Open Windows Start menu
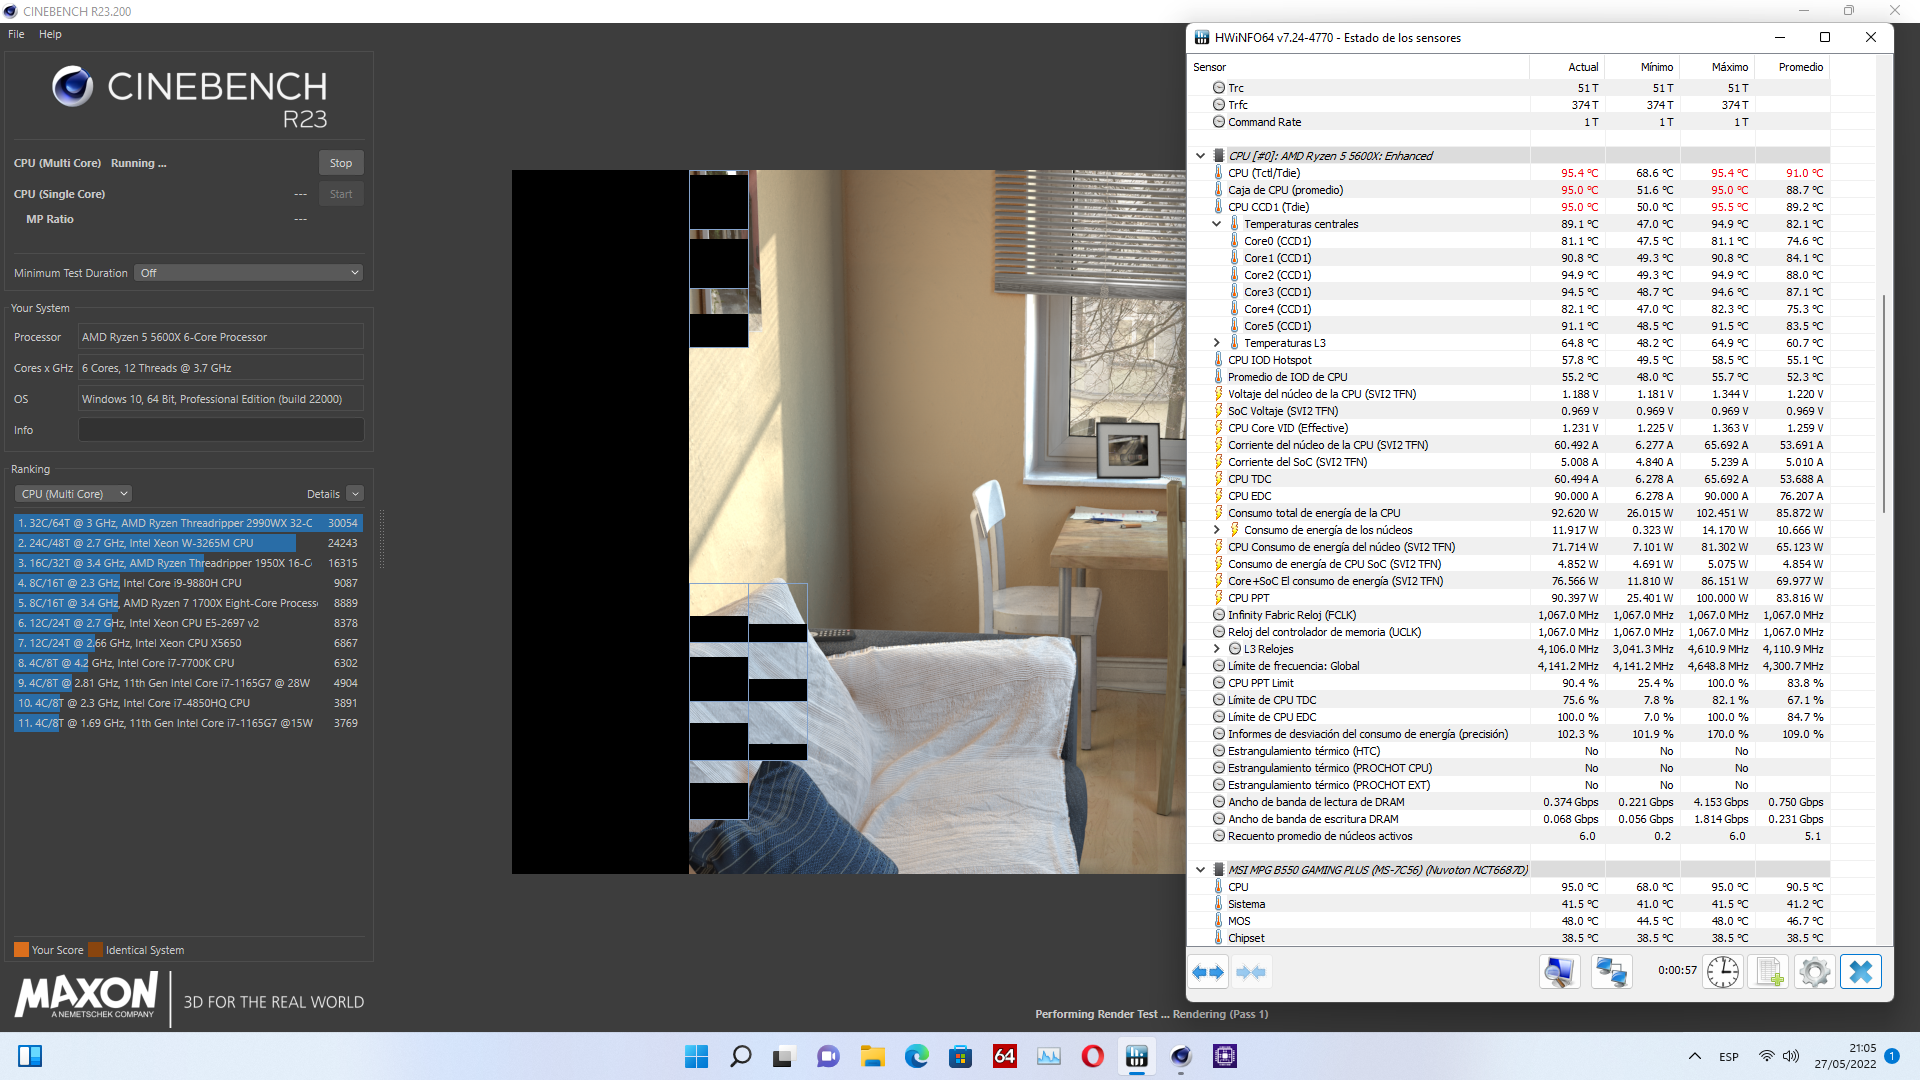This screenshot has height=1080, width=1920. point(696,1056)
